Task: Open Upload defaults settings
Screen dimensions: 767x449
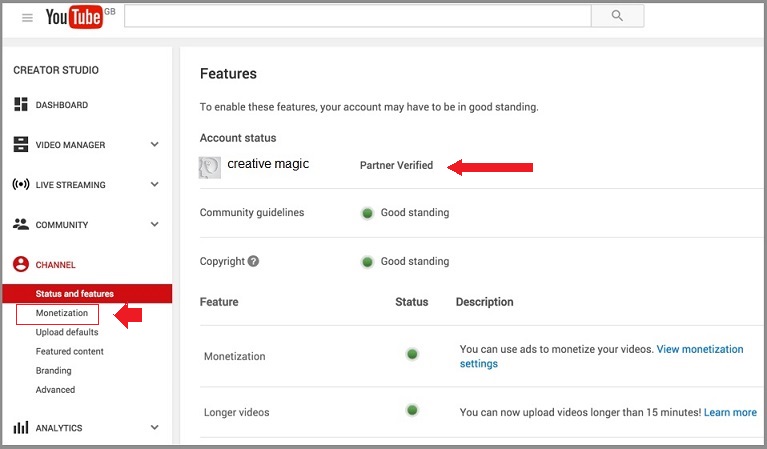Action: coord(67,332)
